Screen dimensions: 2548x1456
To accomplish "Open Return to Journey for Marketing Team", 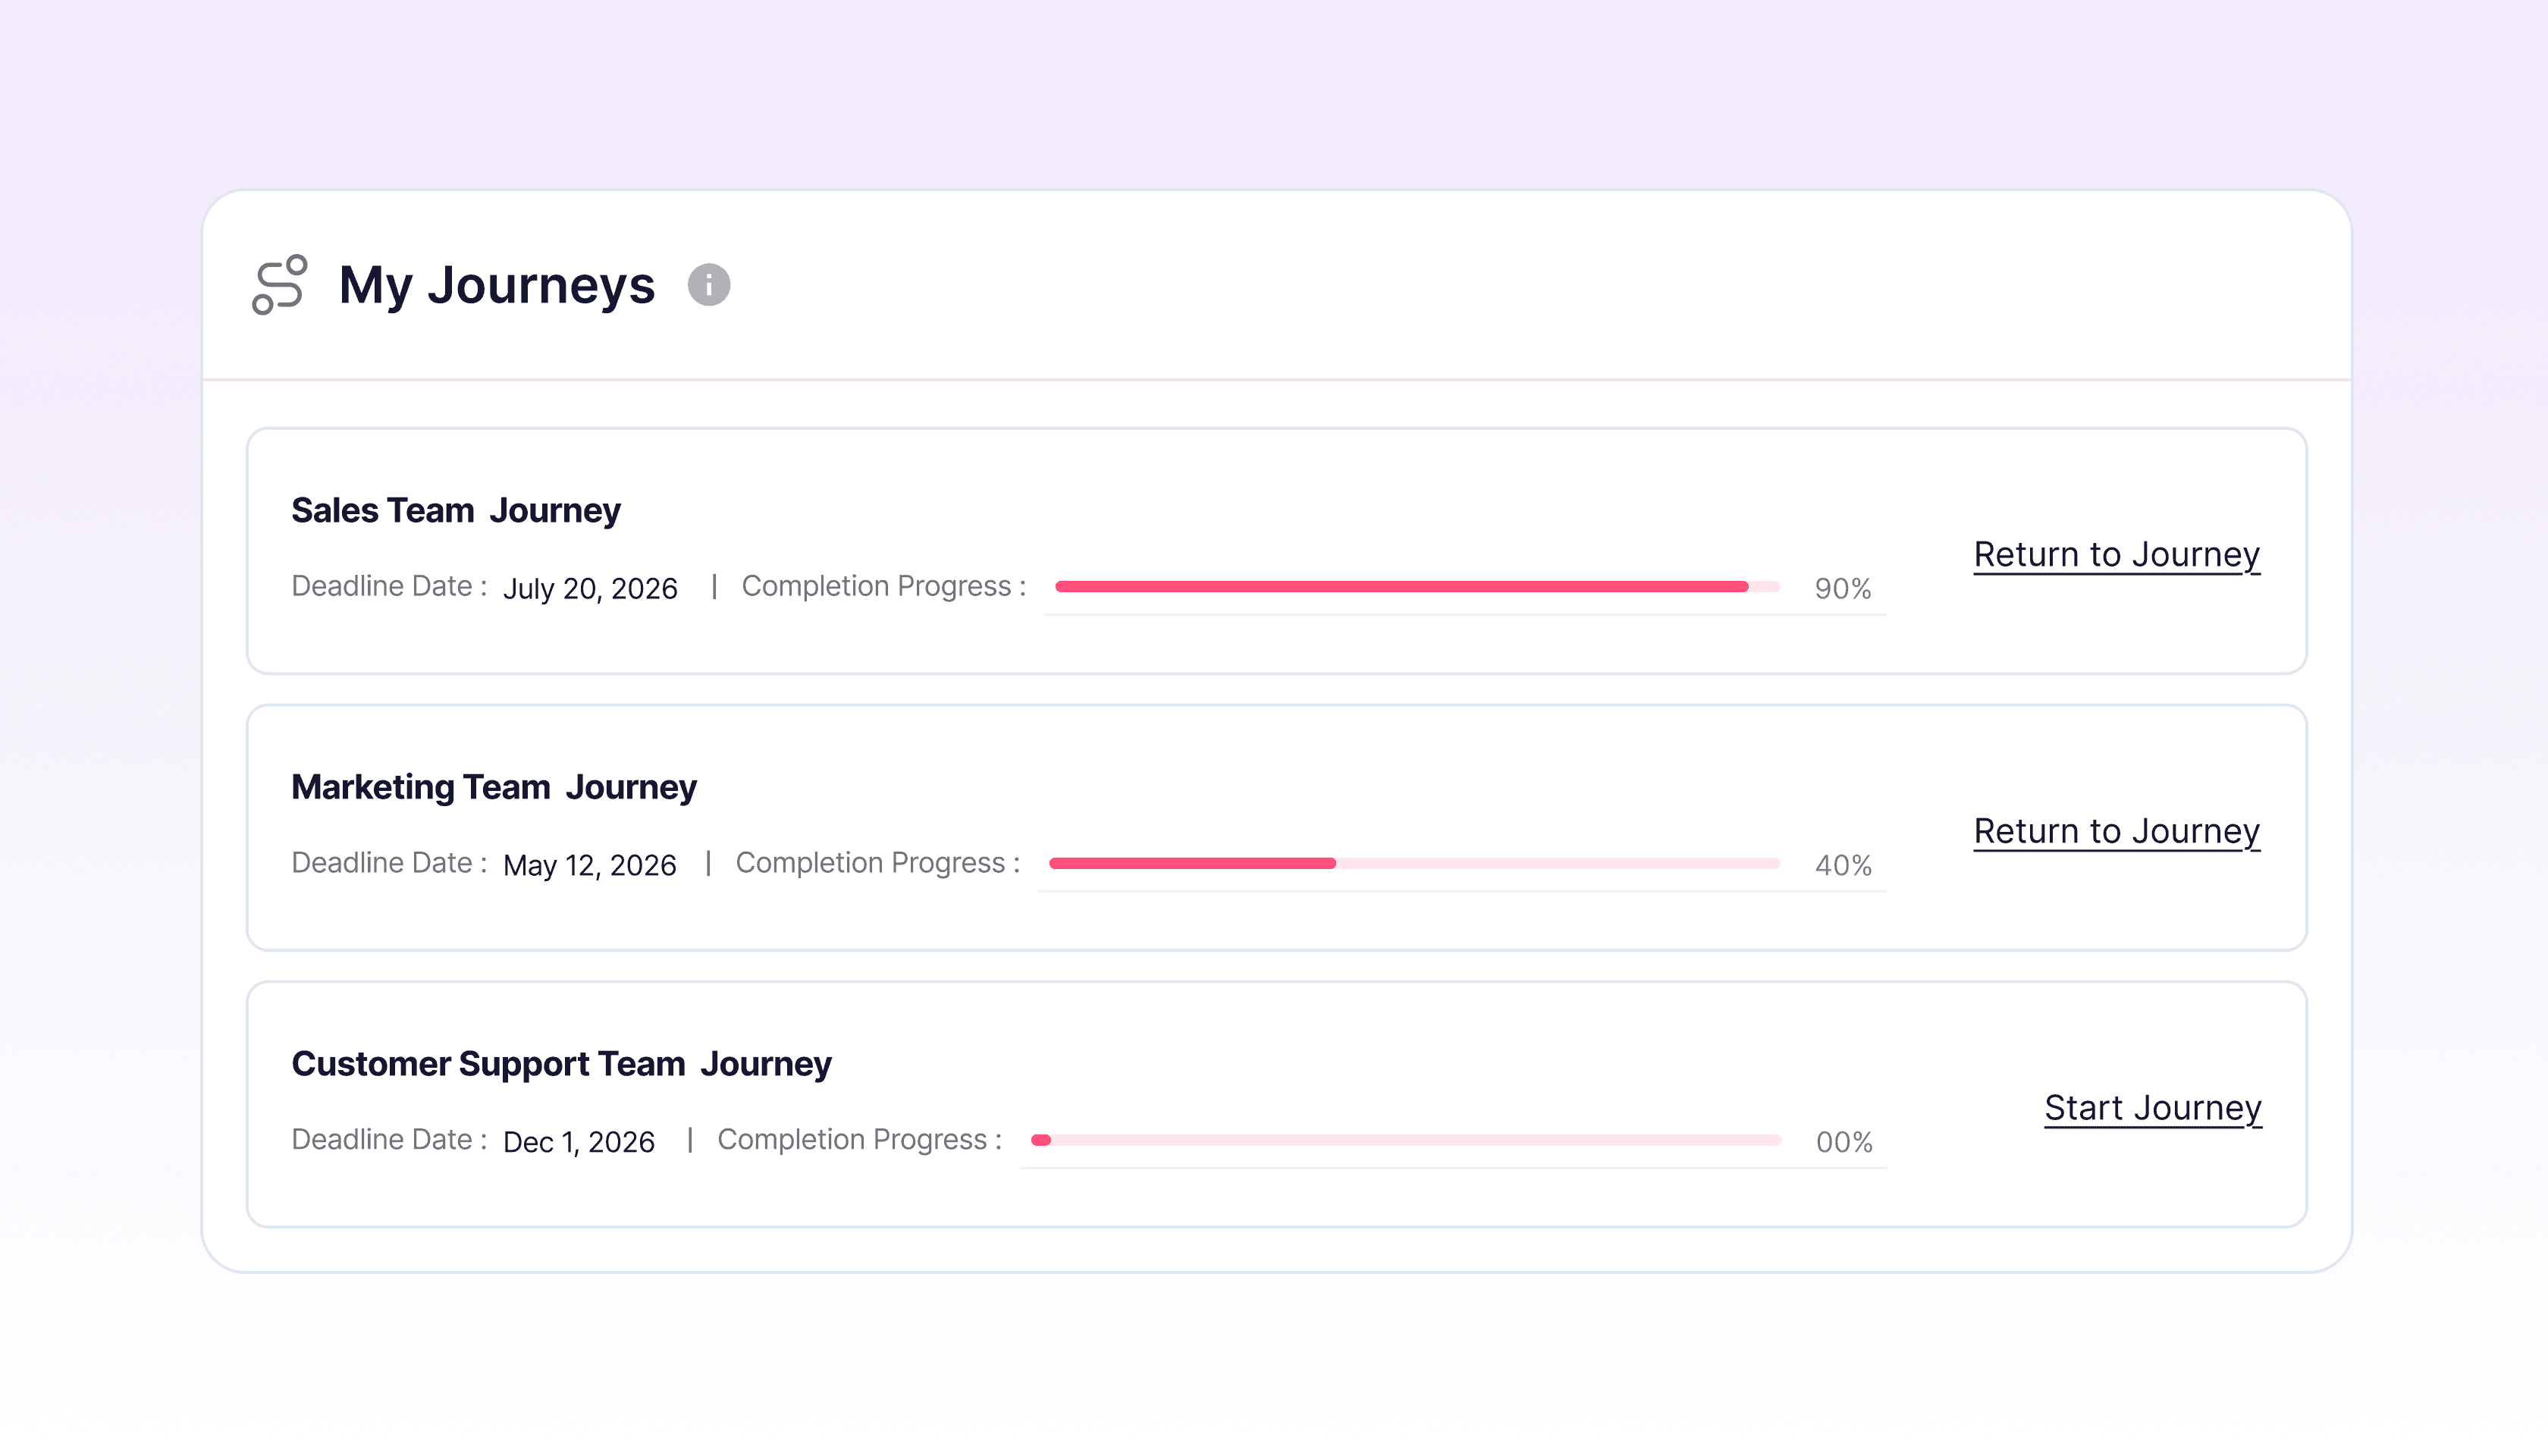I will 2116,831.
